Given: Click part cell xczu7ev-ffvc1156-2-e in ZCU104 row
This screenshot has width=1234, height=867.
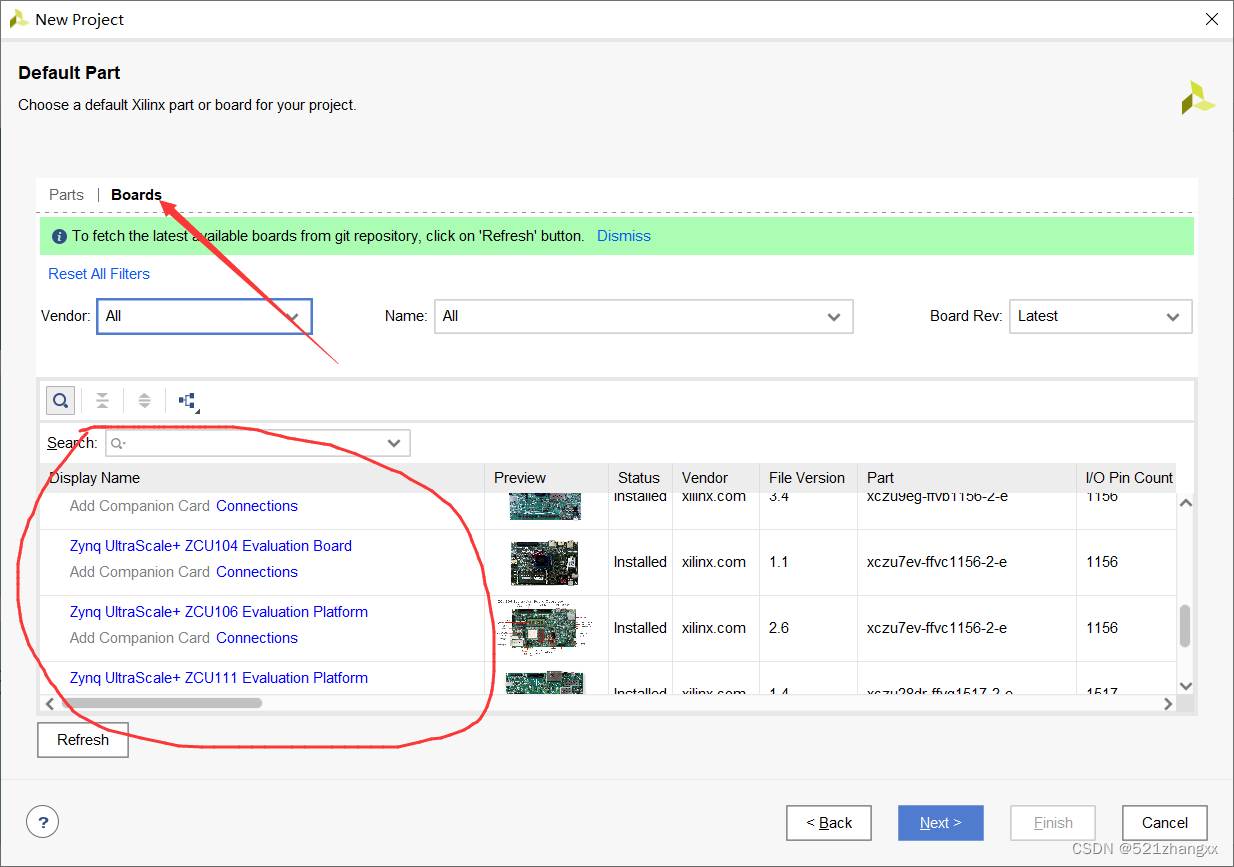Looking at the screenshot, I should tap(937, 562).
